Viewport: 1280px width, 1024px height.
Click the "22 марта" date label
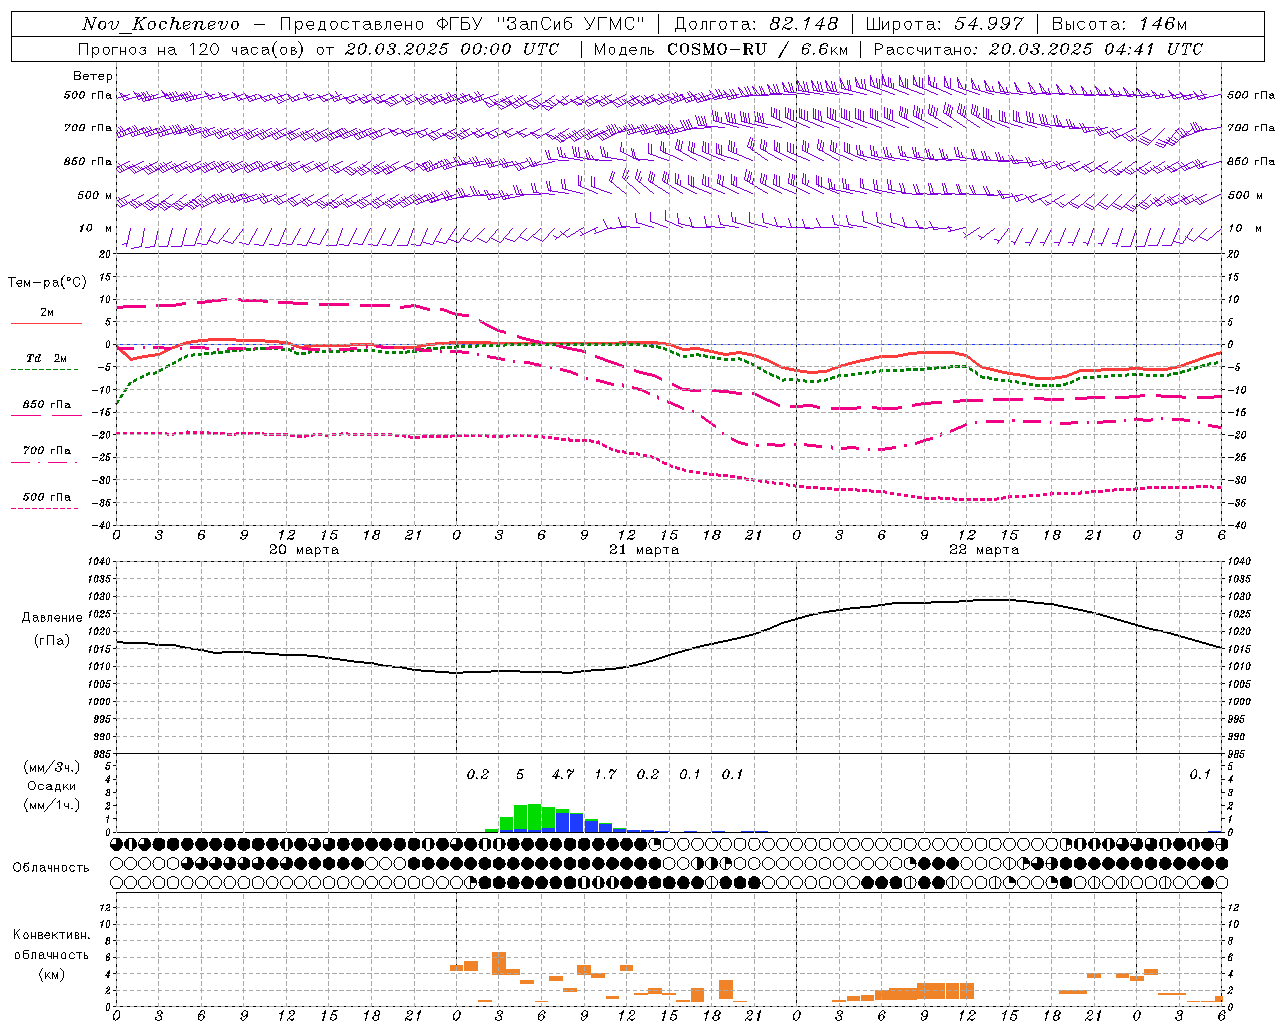tap(984, 550)
